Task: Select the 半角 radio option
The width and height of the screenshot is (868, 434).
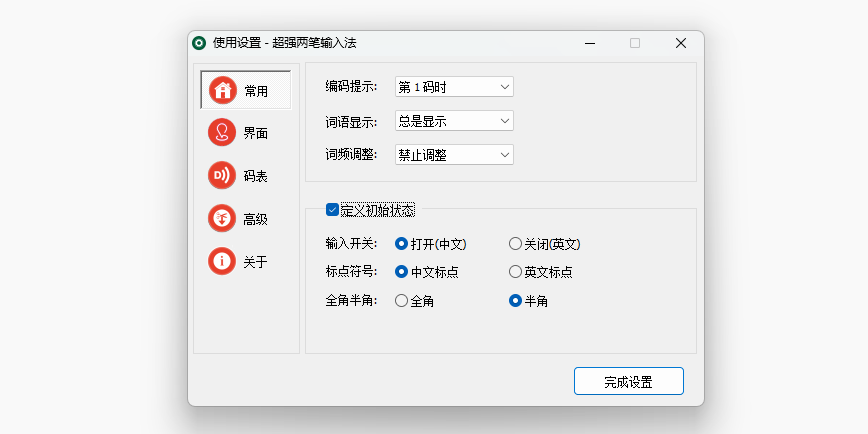Action: (516, 300)
